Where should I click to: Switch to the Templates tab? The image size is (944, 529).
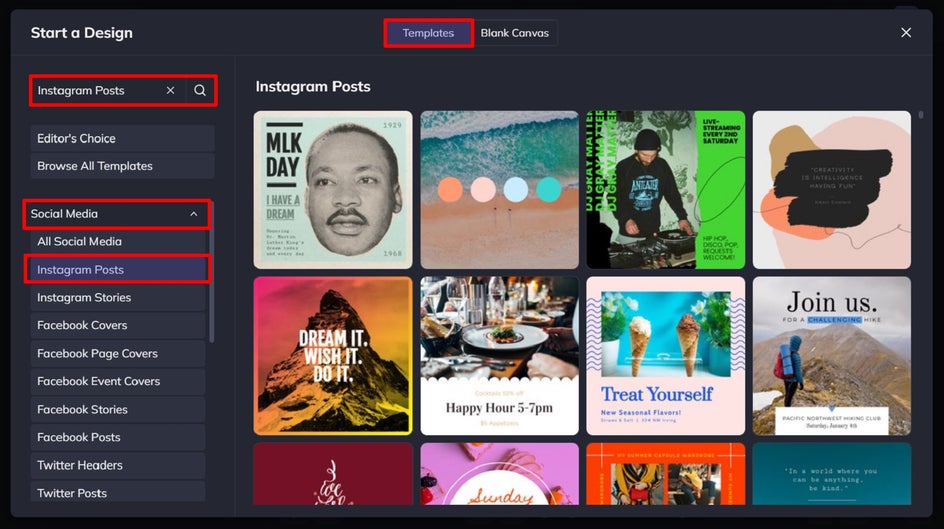(428, 33)
